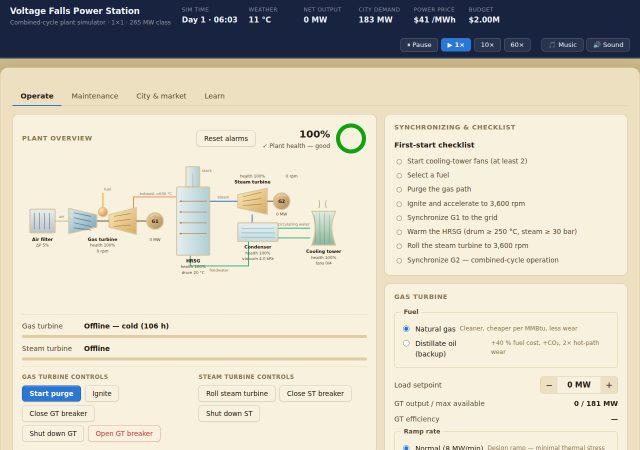Click the Net output 0 MW readout
The image size is (640, 450).
[x=322, y=16]
